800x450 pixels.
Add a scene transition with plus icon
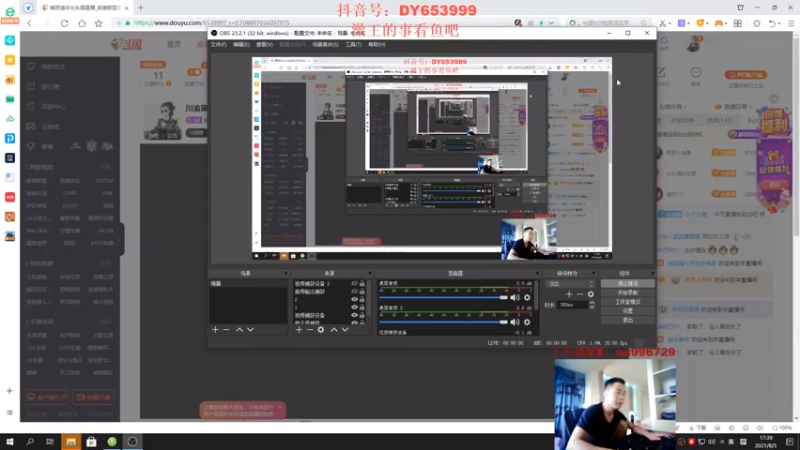tap(569, 294)
